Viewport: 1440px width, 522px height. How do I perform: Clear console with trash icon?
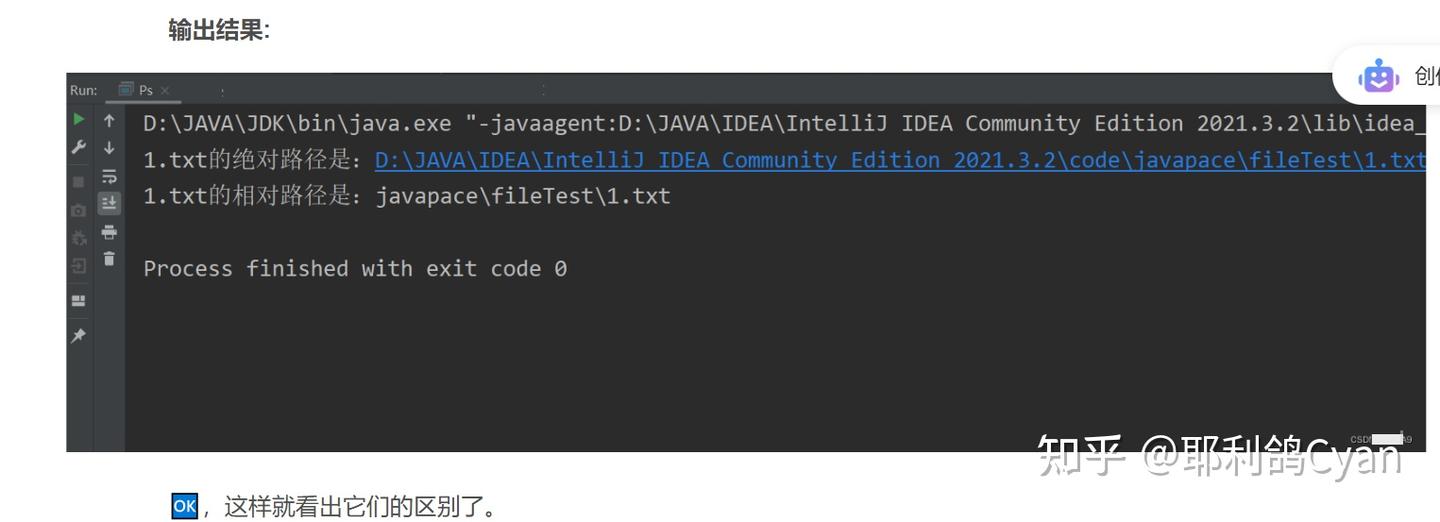coord(109,259)
